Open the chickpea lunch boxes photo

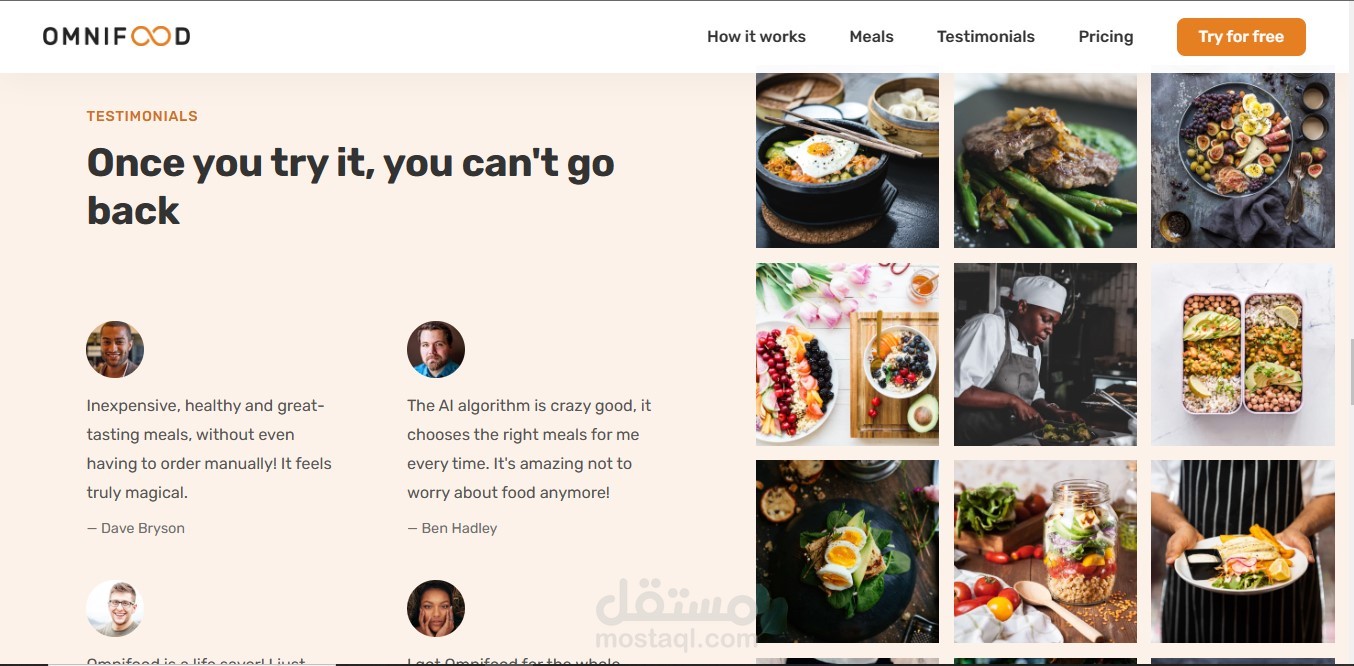(1243, 354)
